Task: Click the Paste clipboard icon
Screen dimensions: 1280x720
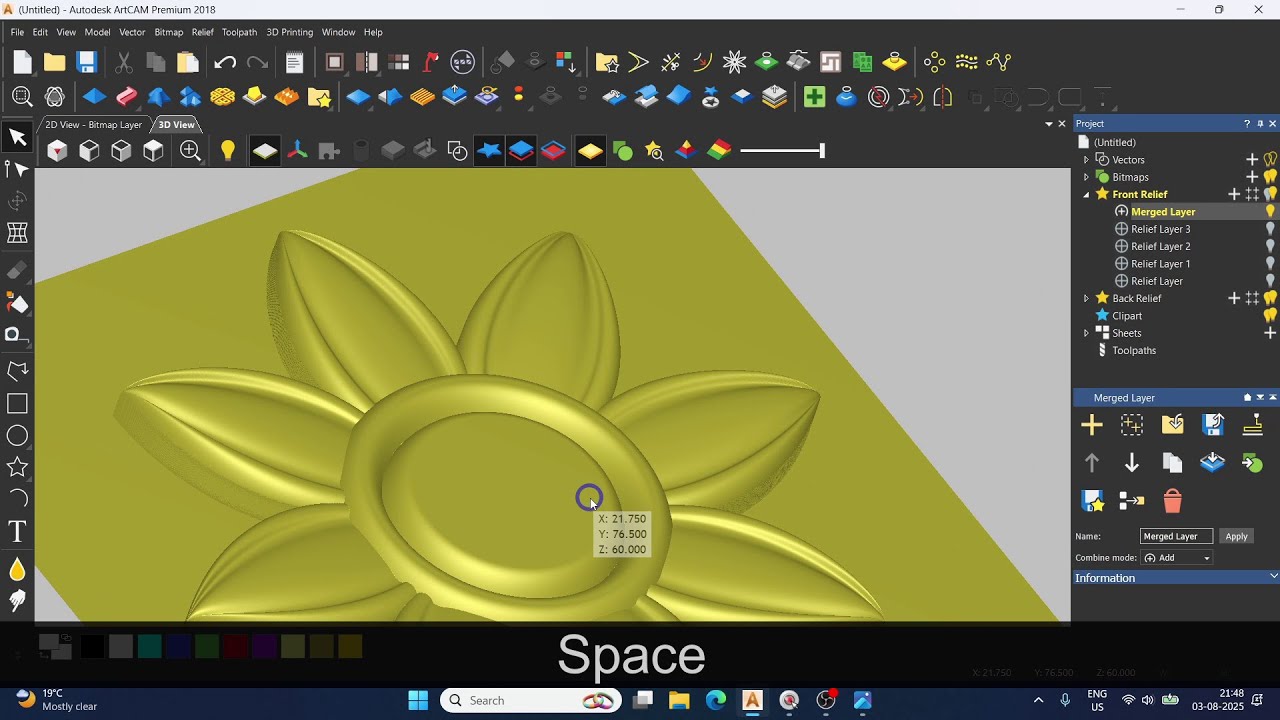Action: (188, 62)
